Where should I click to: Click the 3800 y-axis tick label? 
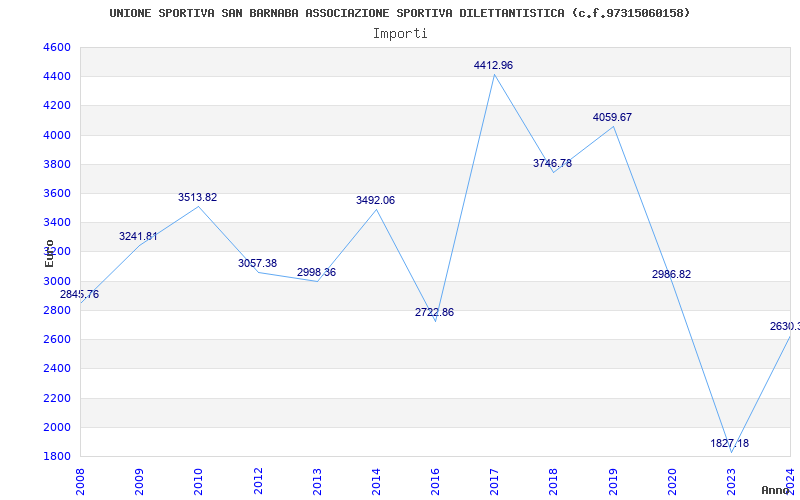point(57,164)
